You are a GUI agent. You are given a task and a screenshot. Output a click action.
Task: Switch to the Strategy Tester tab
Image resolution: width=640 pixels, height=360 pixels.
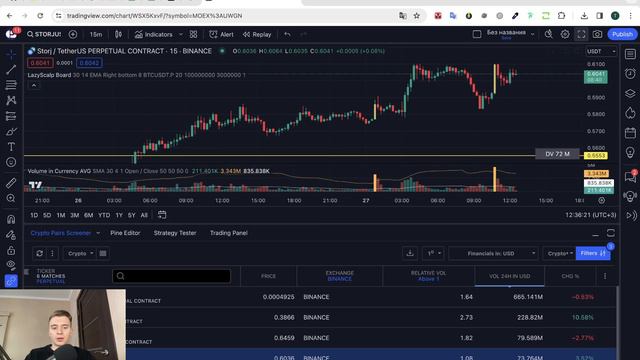(x=175, y=233)
